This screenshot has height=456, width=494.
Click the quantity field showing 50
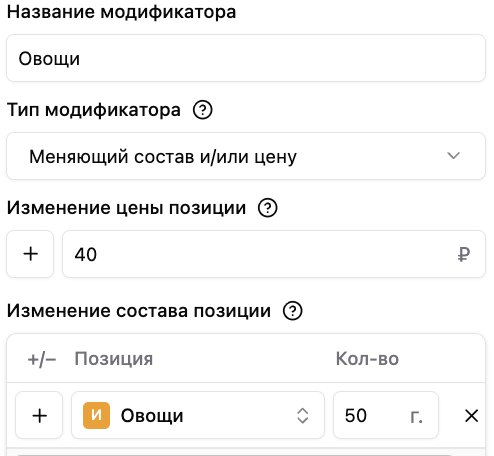(x=386, y=415)
